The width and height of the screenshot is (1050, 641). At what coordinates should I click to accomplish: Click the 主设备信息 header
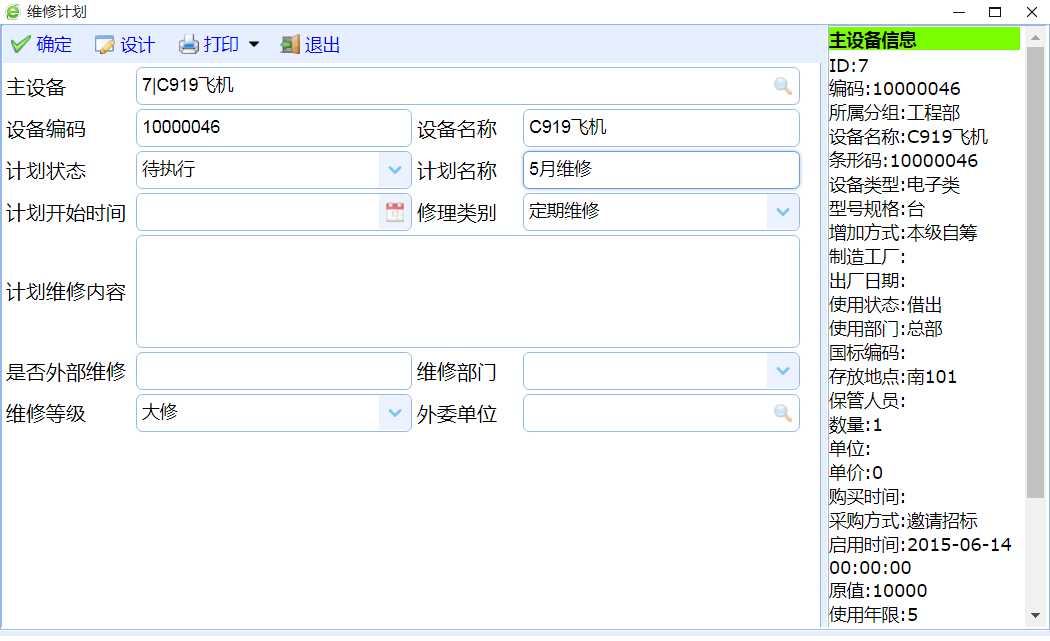tap(924, 40)
